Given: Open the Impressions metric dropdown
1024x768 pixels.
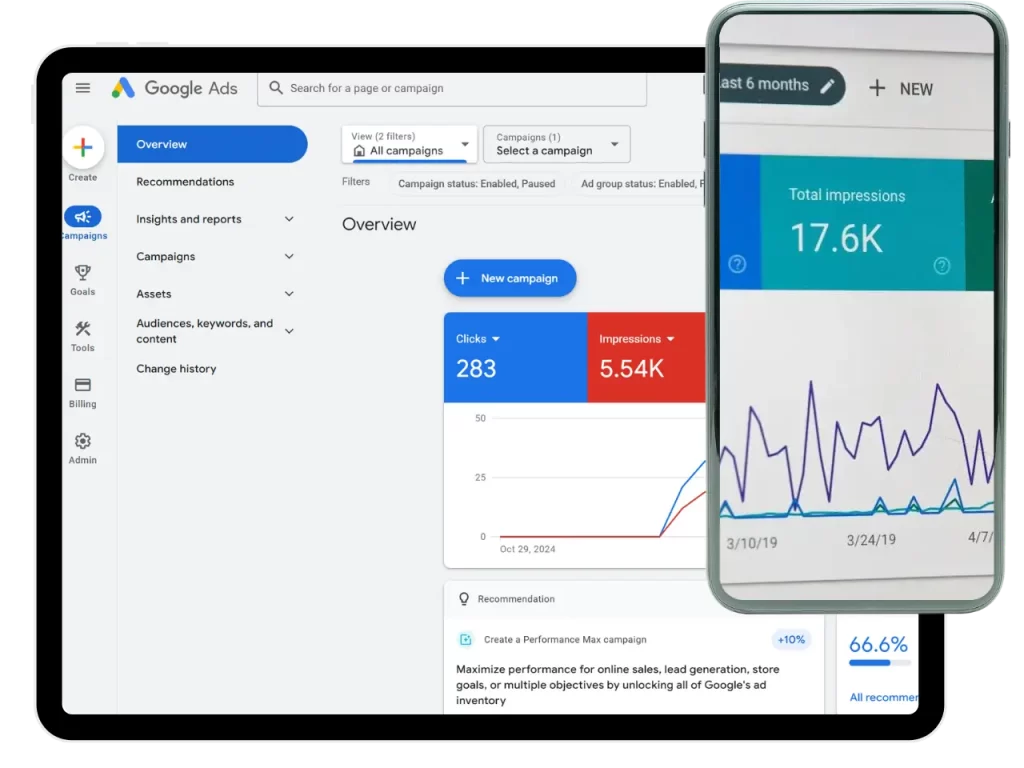Looking at the screenshot, I should (670, 339).
